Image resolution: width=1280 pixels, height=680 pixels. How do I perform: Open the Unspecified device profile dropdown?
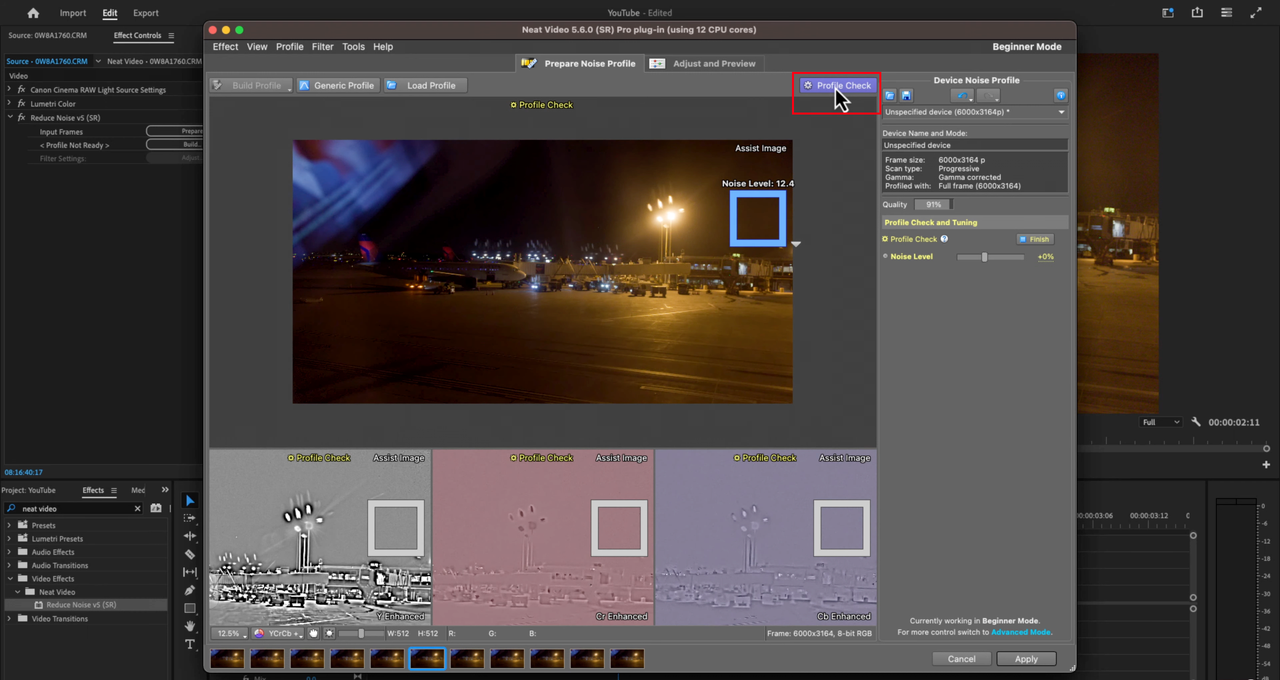974,112
